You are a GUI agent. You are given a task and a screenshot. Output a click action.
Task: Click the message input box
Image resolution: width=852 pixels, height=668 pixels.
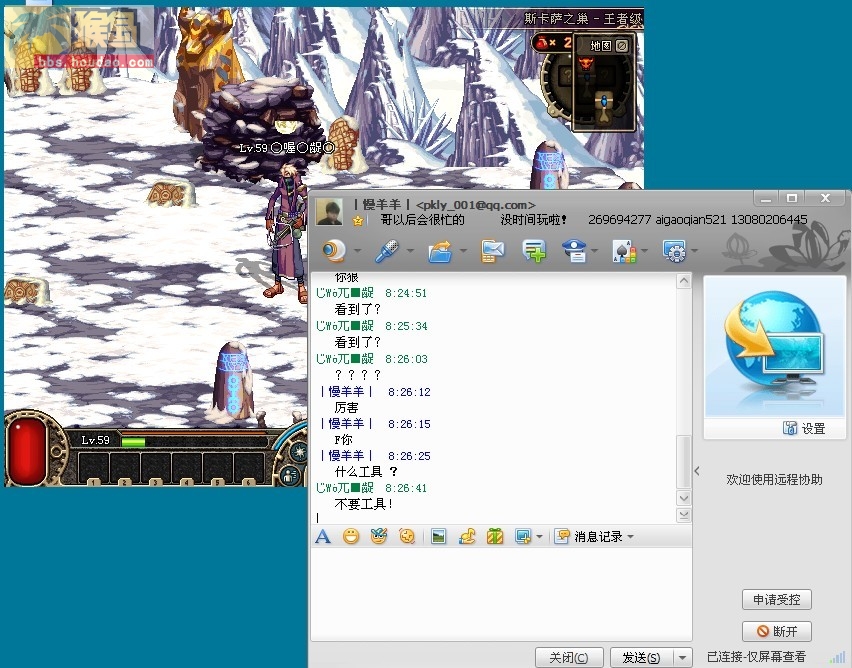click(501, 594)
